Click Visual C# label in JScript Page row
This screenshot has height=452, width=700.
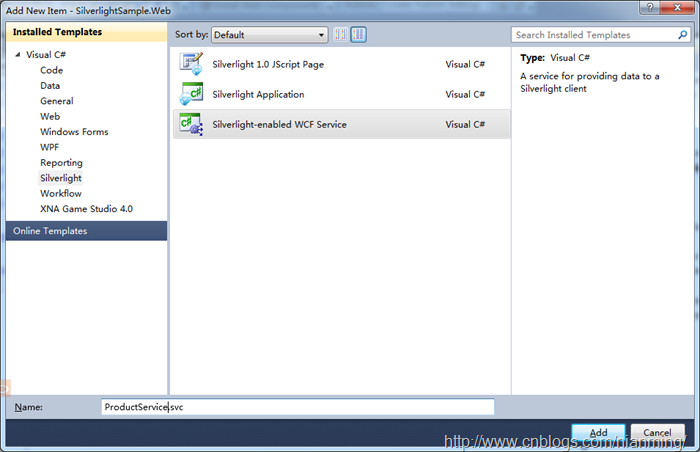tap(465, 64)
